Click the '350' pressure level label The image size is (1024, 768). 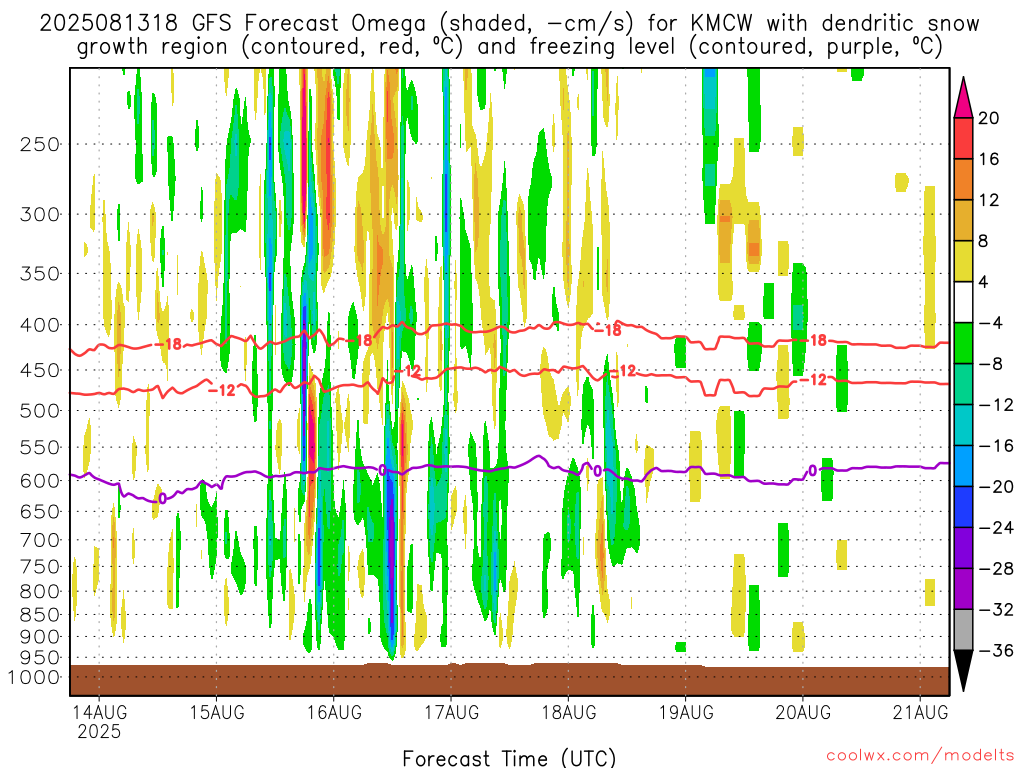click(x=40, y=274)
